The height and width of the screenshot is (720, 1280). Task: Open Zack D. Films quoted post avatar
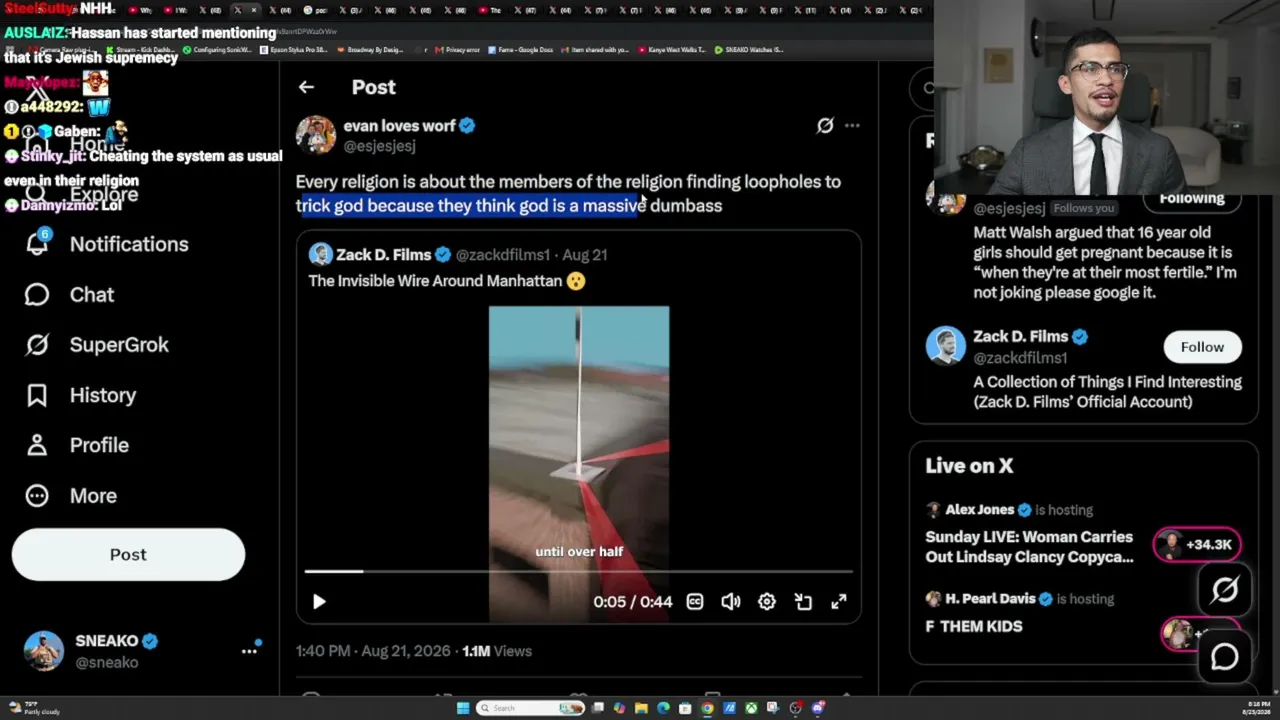pyautogui.click(x=320, y=254)
